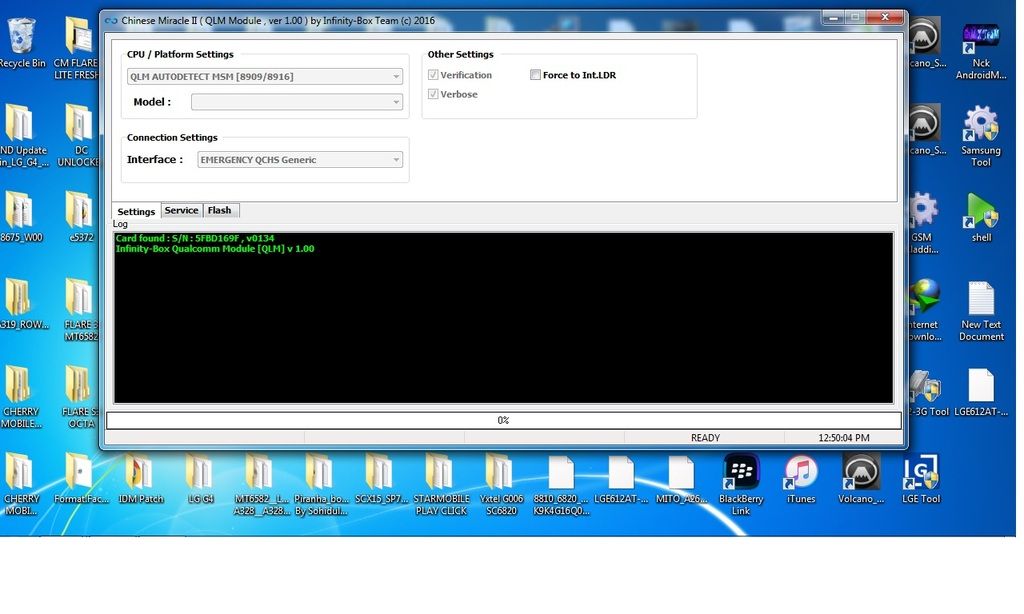
Task: Select the SCX15_SP7 folder icon
Action: click(381, 478)
